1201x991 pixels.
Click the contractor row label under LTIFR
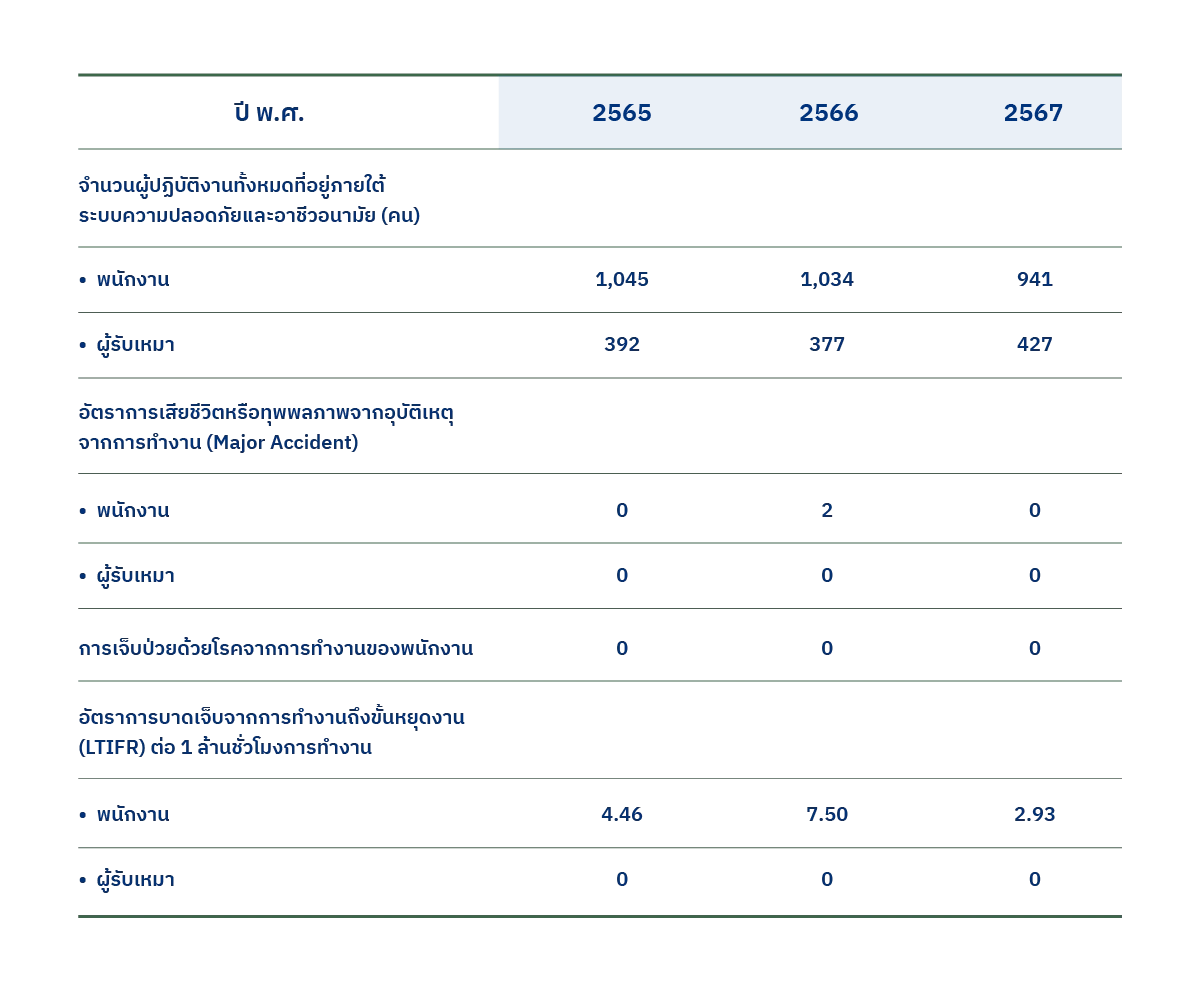click(135, 881)
